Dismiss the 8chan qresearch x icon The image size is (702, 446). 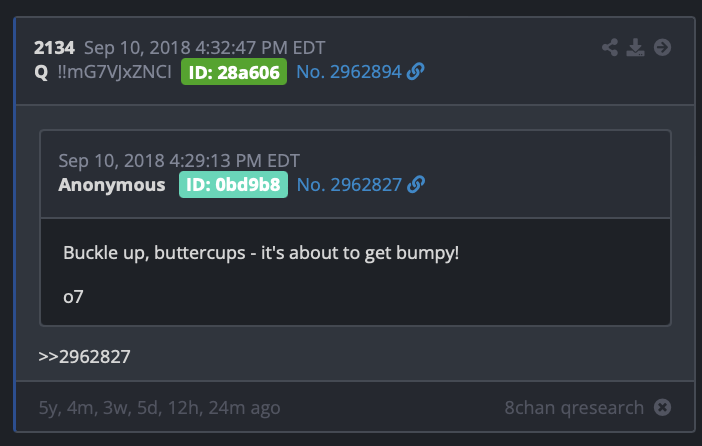pyautogui.click(x=662, y=407)
